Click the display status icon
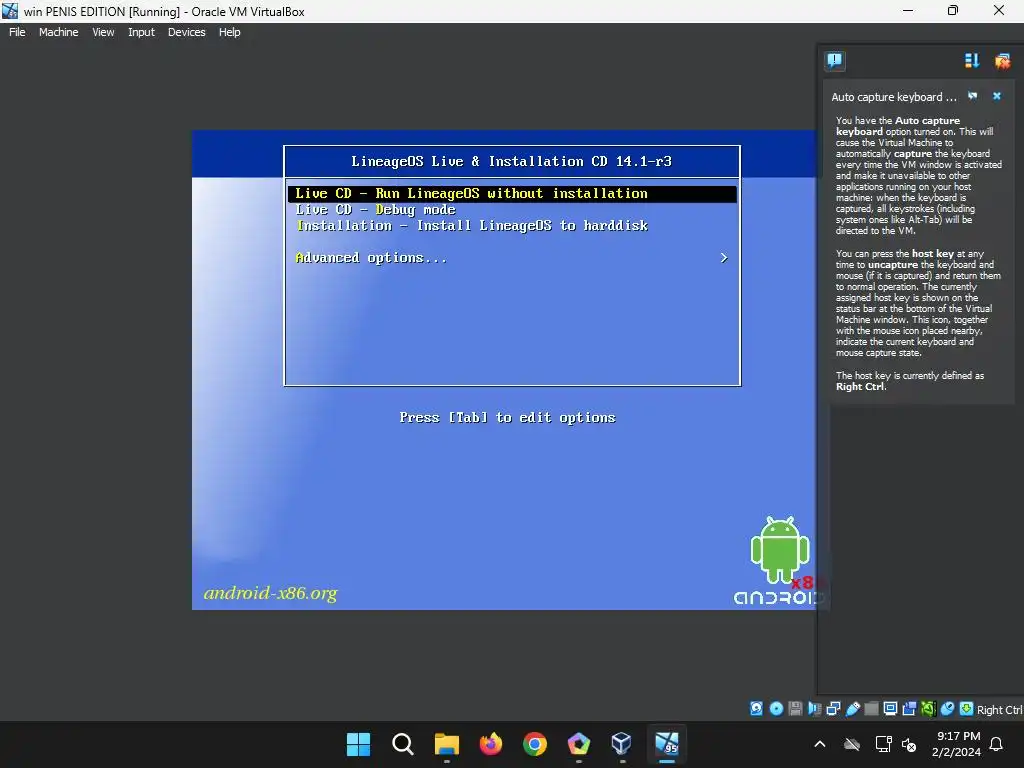 890,709
